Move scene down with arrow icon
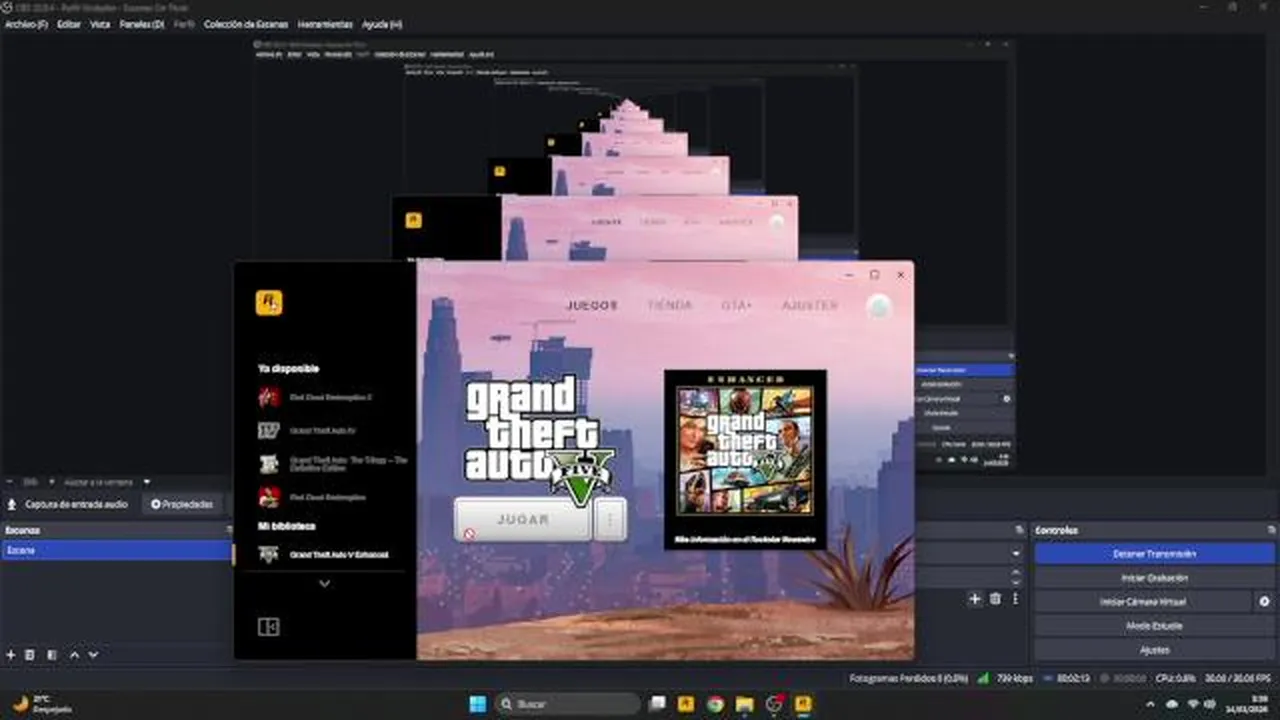This screenshot has height=720, width=1280. 93,655
